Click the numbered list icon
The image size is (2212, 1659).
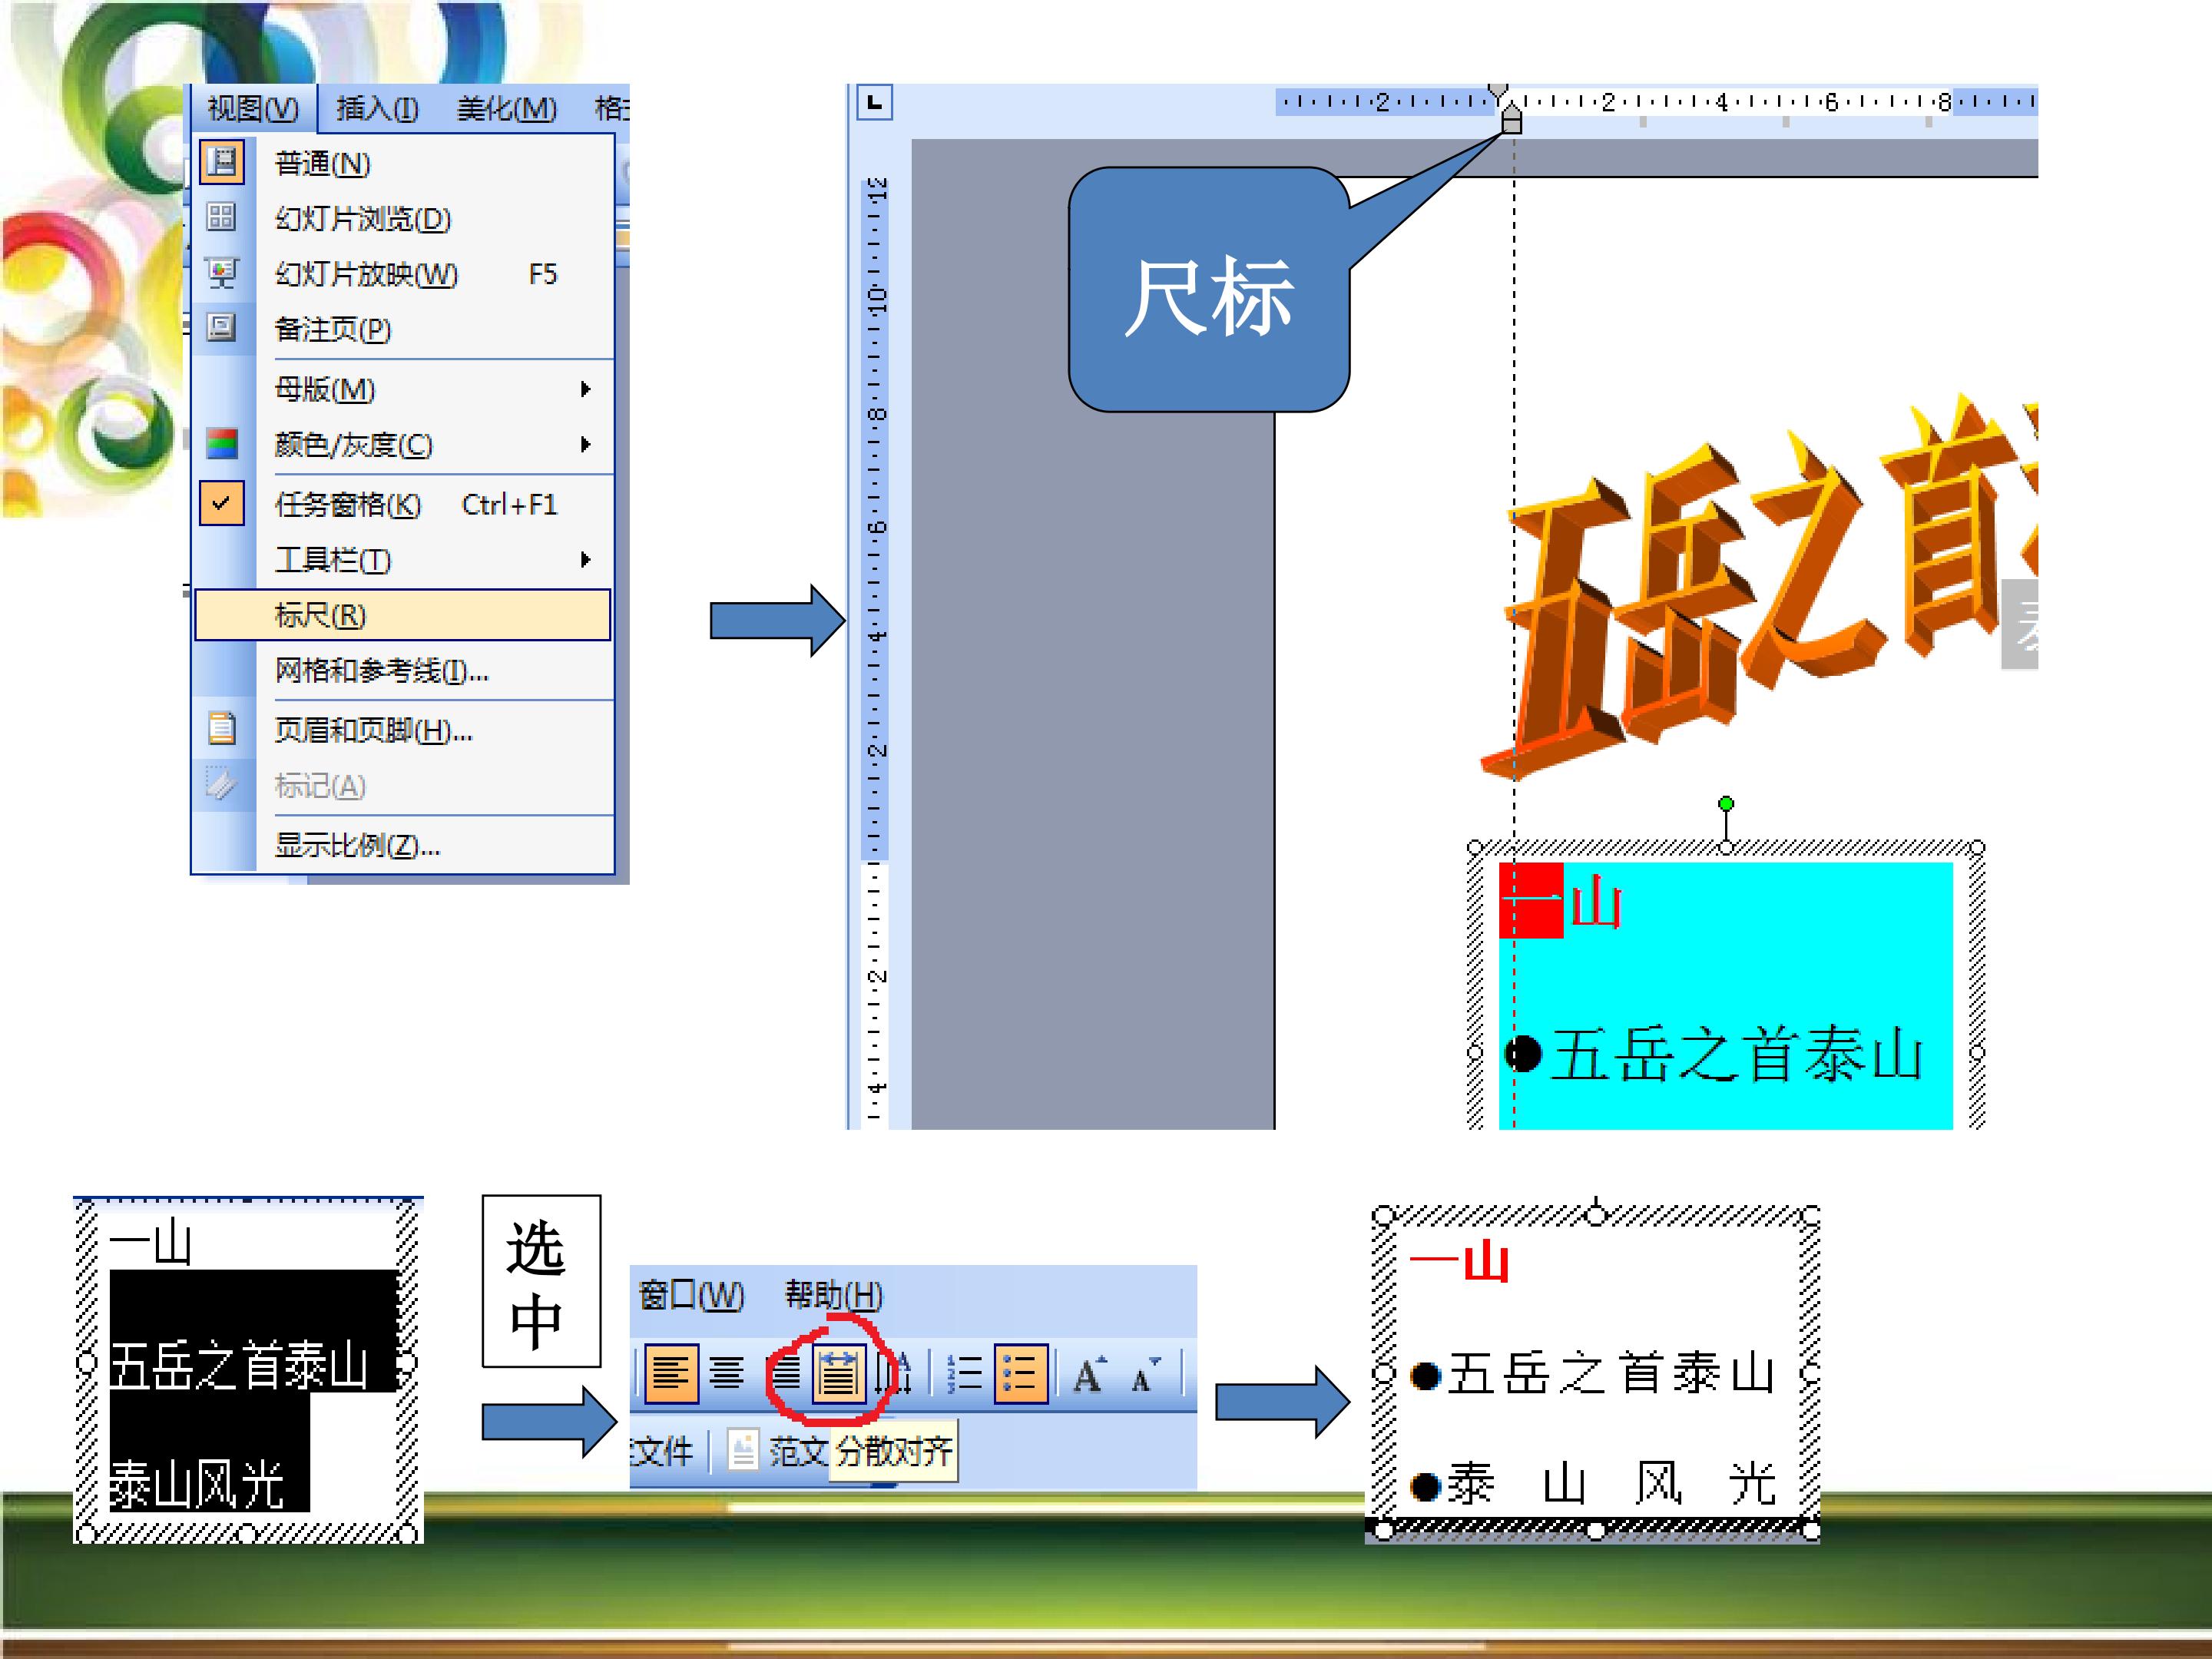[x=964, y=1373]
